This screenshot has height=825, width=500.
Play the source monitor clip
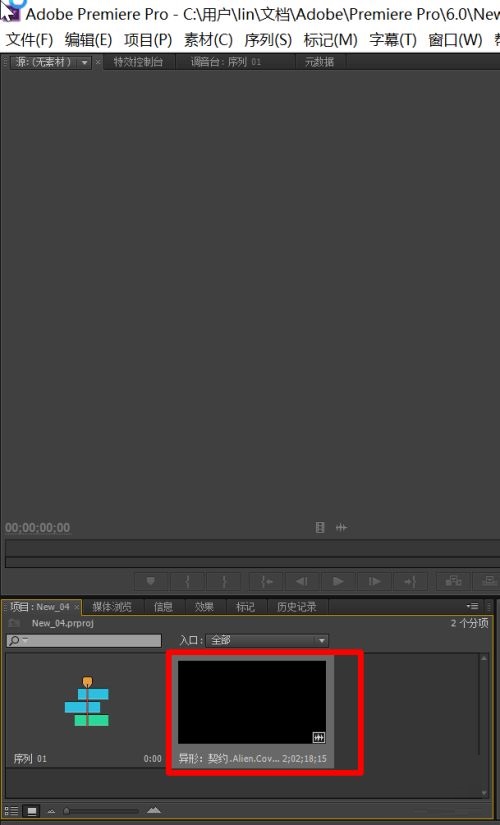[338, 581]
